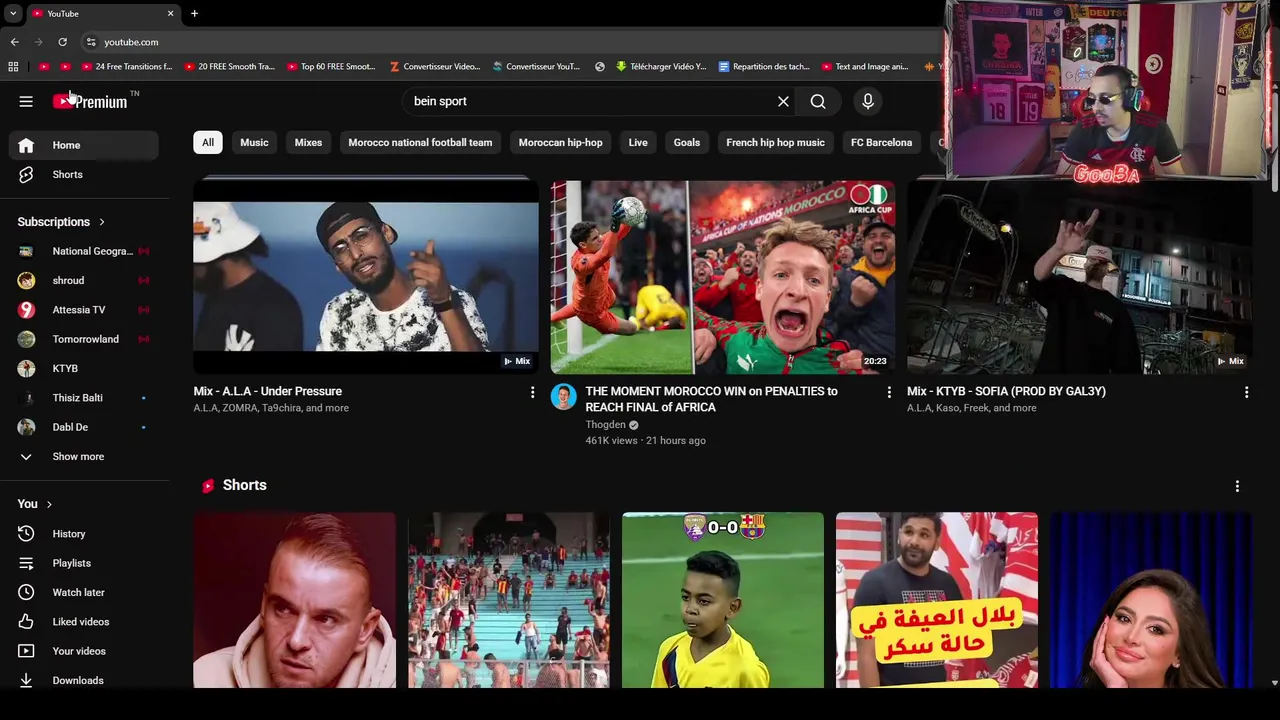Open the hamburger guide menu

(x=26, y=101)
